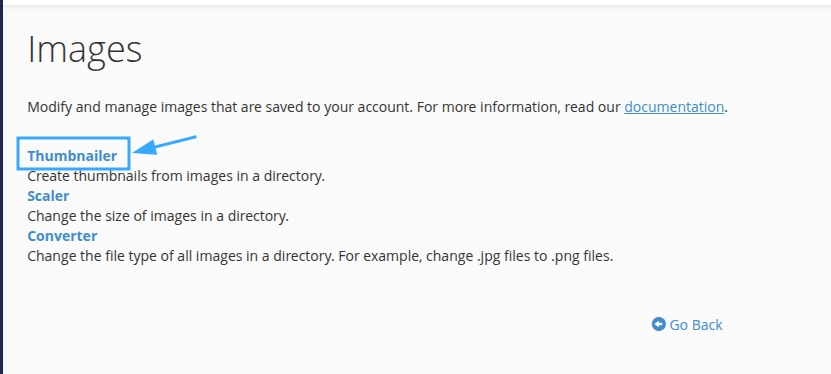Click the word 'directory' in Thumbnailer description
This screenshot has width=831, height=374.
pos(293,176)
